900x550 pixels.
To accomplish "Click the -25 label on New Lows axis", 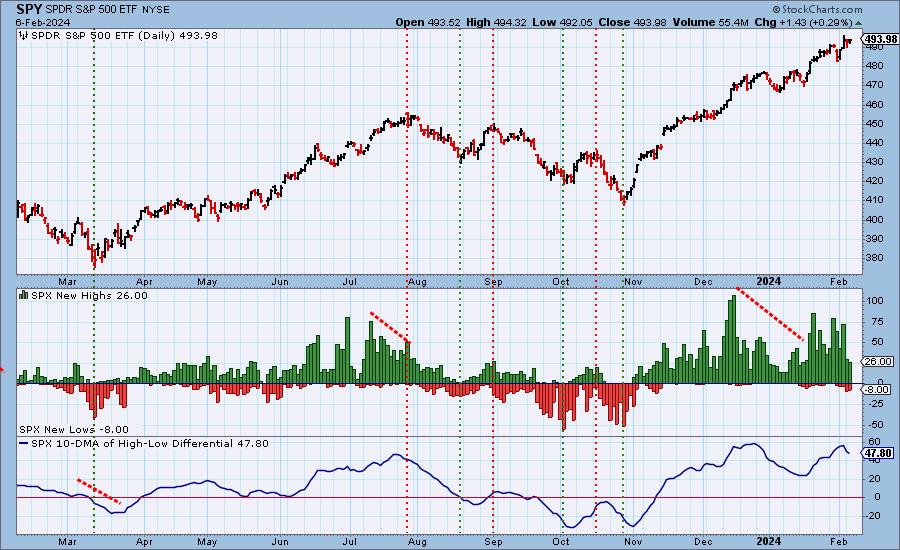I will (x=876, y=404).
